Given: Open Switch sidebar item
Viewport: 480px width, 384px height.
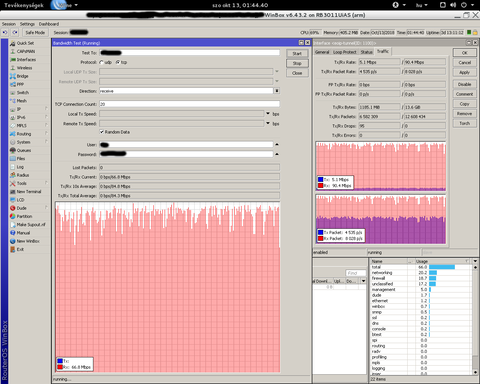Looking at the screenshot, I should click(x=23, y=93).
